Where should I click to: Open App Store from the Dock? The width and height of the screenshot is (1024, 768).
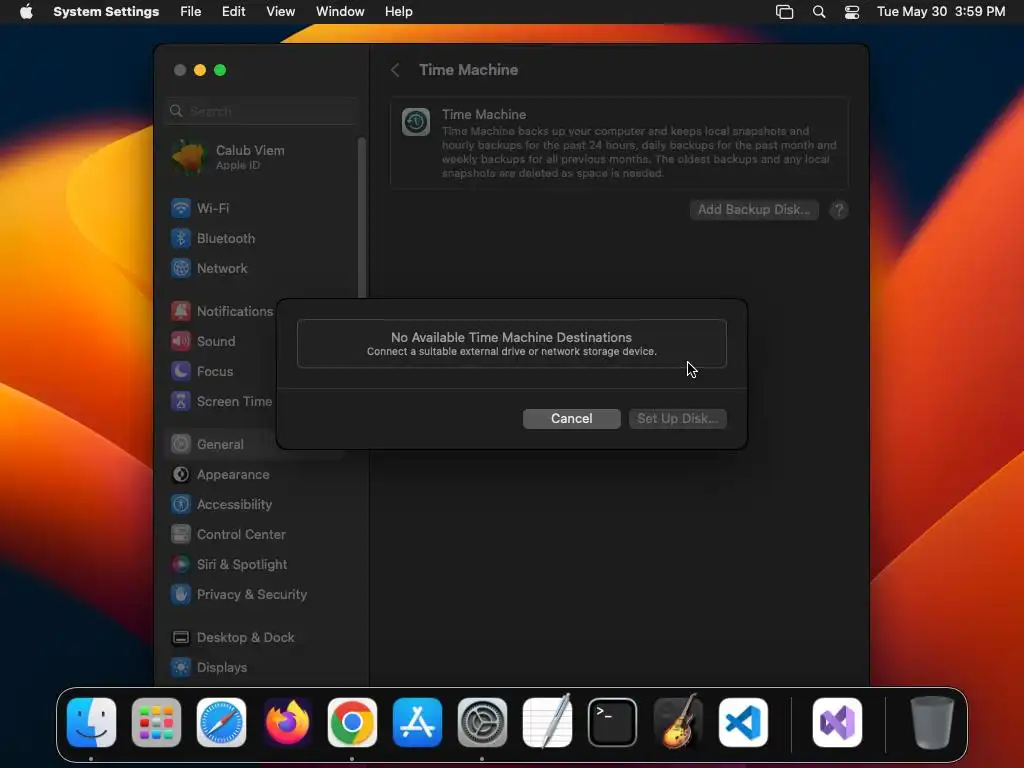click(x=417, y=722)
